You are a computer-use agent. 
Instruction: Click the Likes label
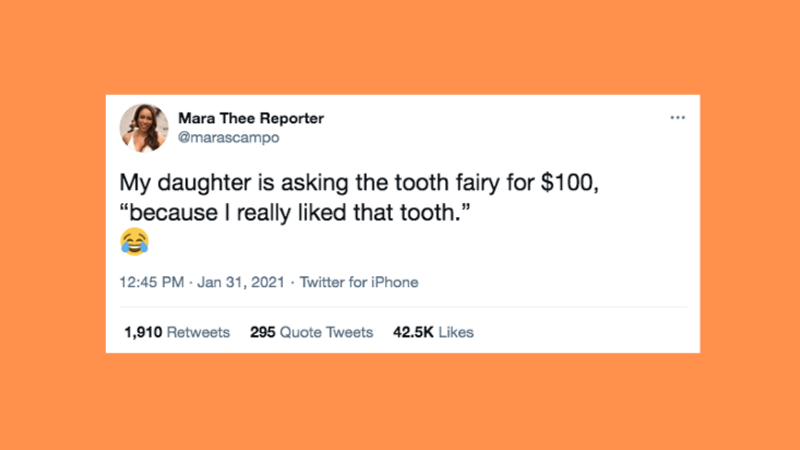coord(455,332)
